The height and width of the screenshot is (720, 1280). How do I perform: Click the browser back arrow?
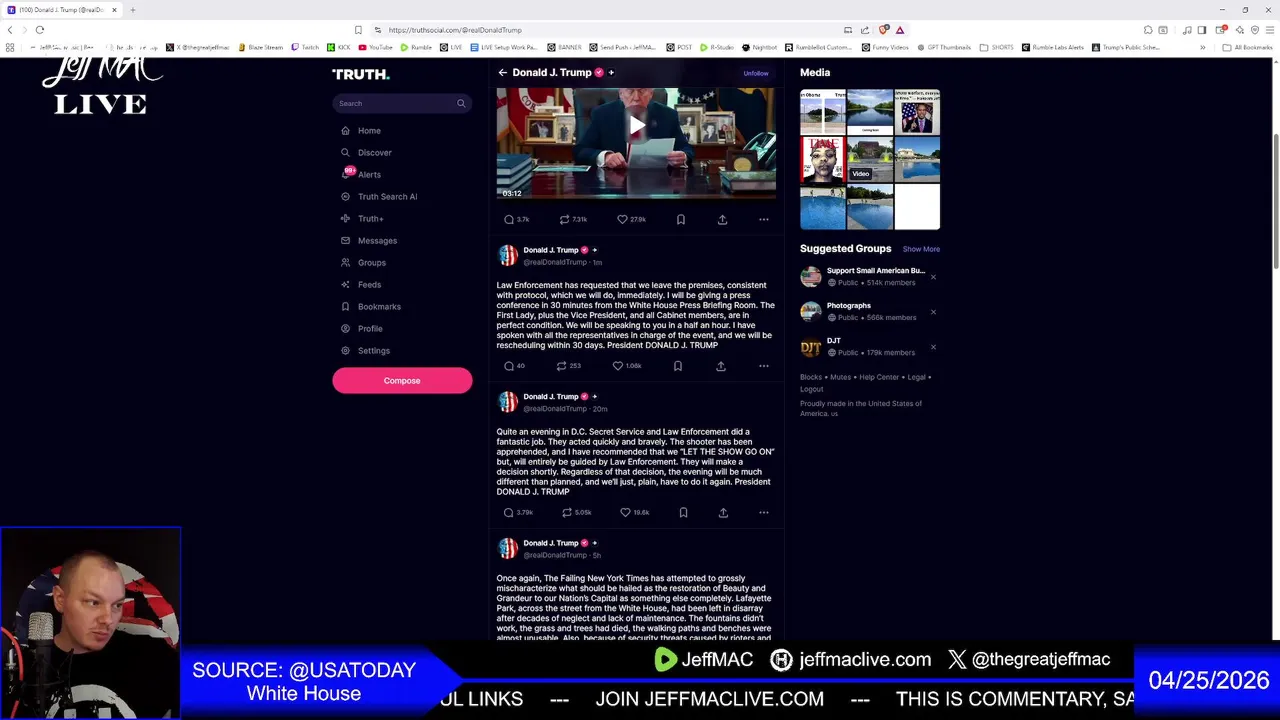(x=10, y=30)
